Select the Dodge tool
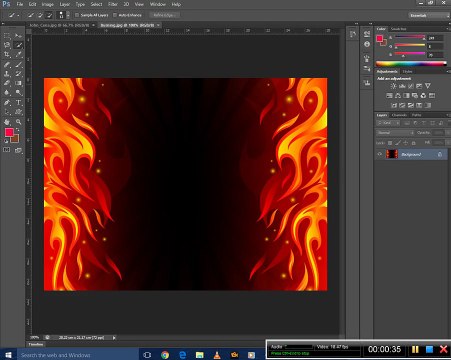This screenshot has width=451, height=360. [18, 92]
